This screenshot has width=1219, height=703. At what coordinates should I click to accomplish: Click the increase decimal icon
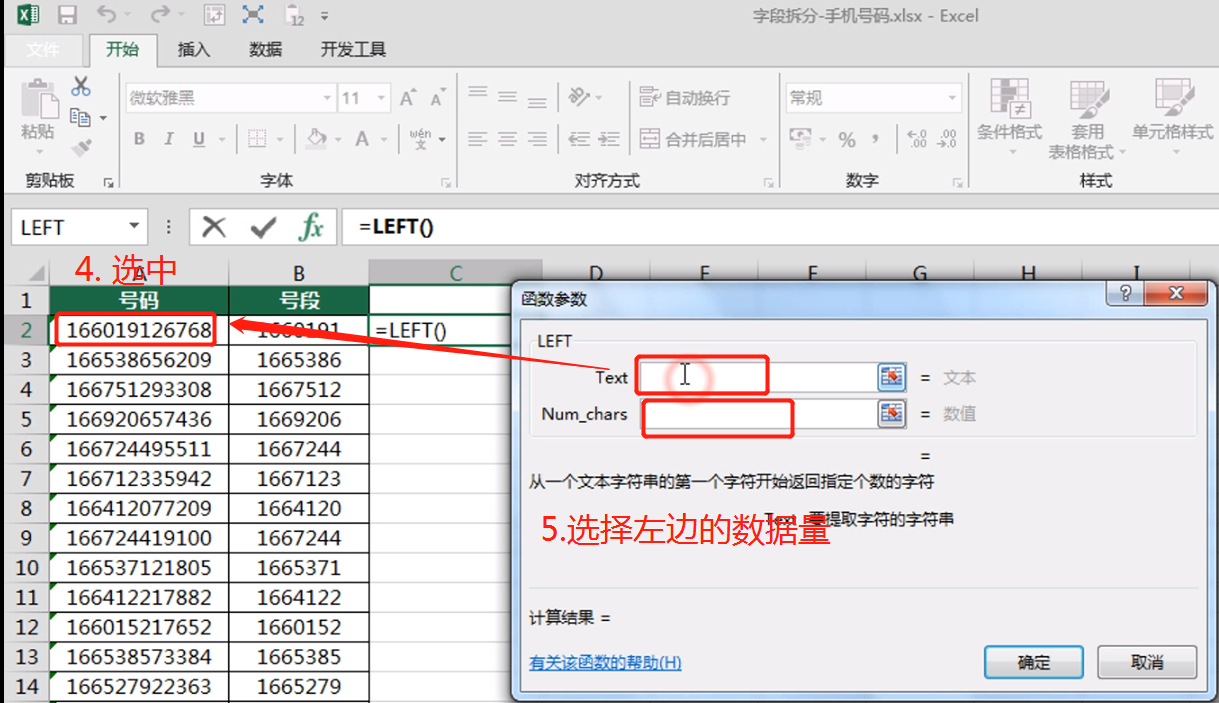tap(917, 139)
